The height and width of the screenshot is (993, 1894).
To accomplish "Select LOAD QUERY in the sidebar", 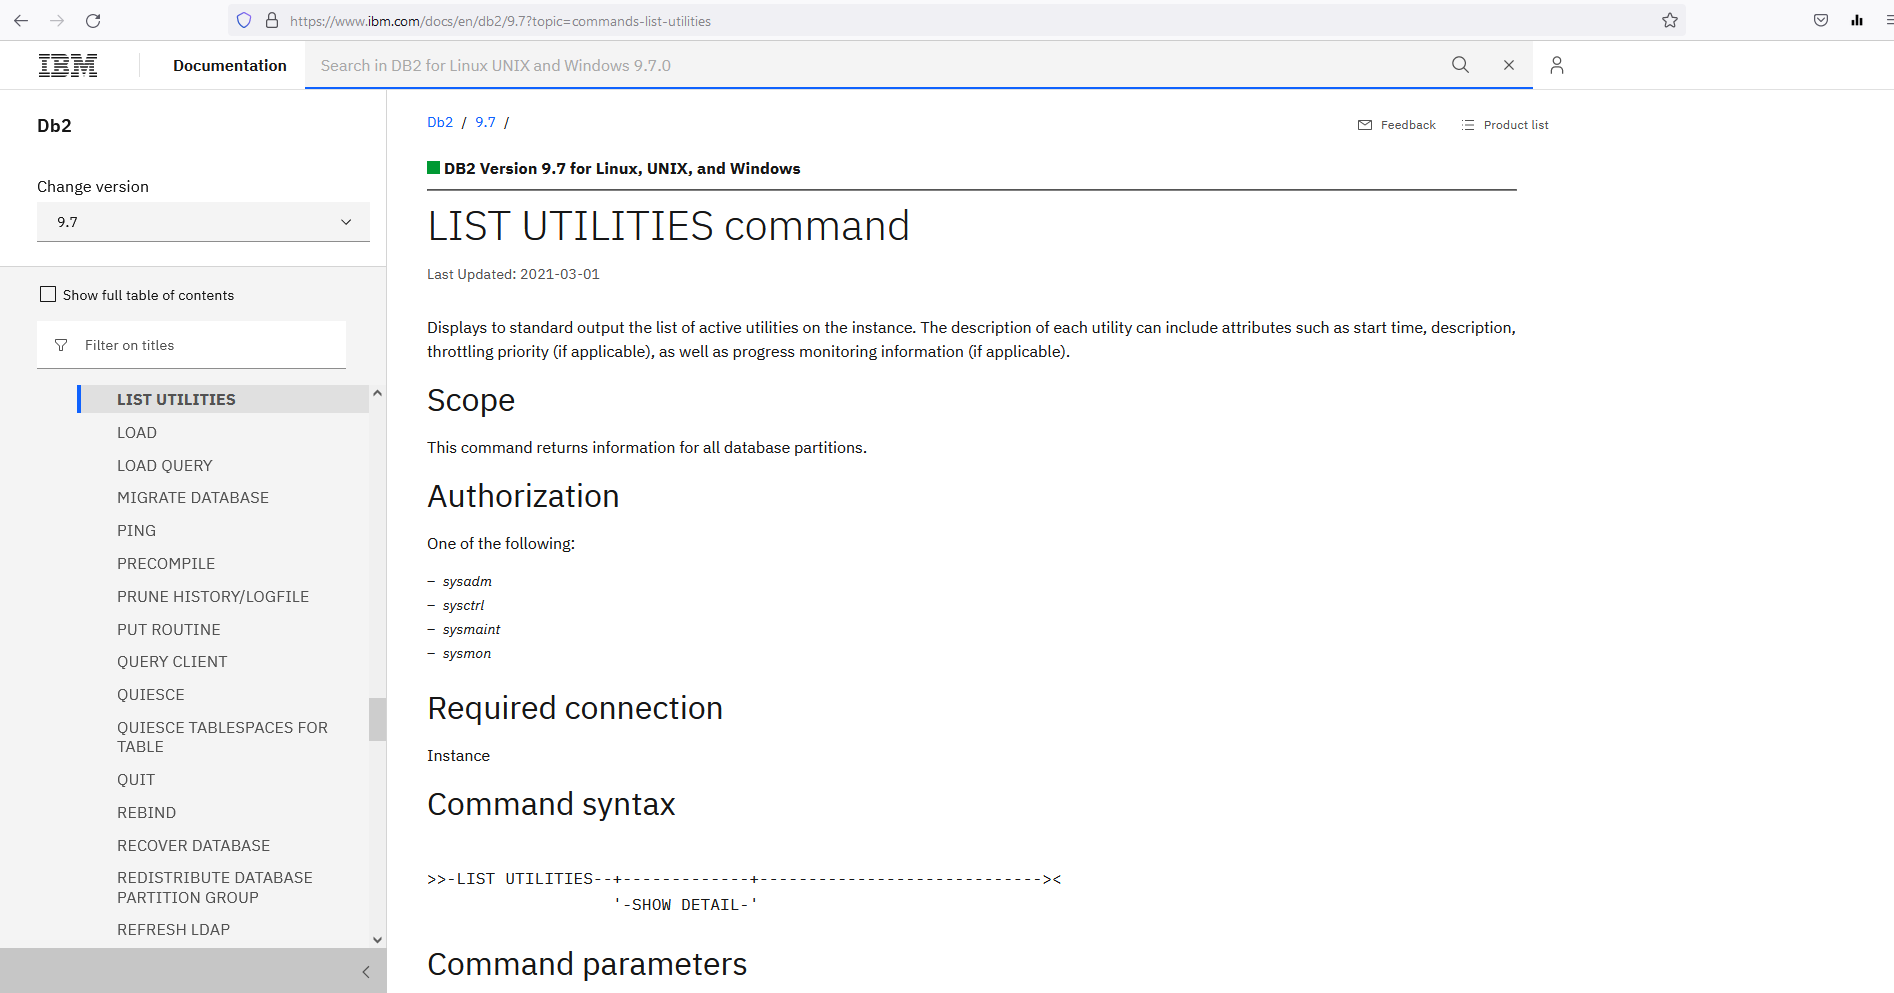I will tap(164, 465).
